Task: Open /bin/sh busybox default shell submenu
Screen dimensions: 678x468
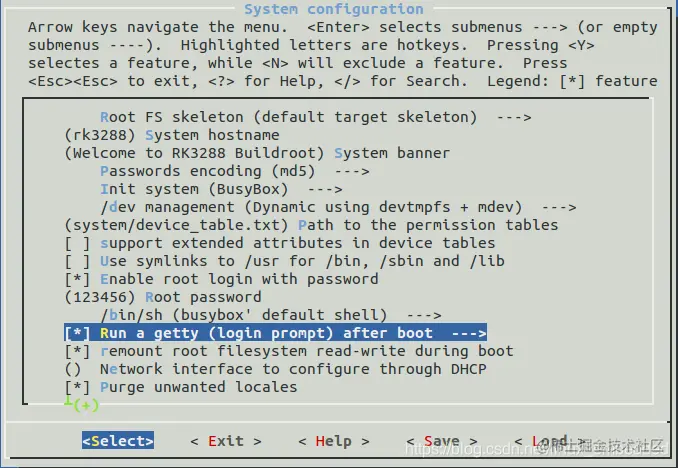Action: point(271,315)
